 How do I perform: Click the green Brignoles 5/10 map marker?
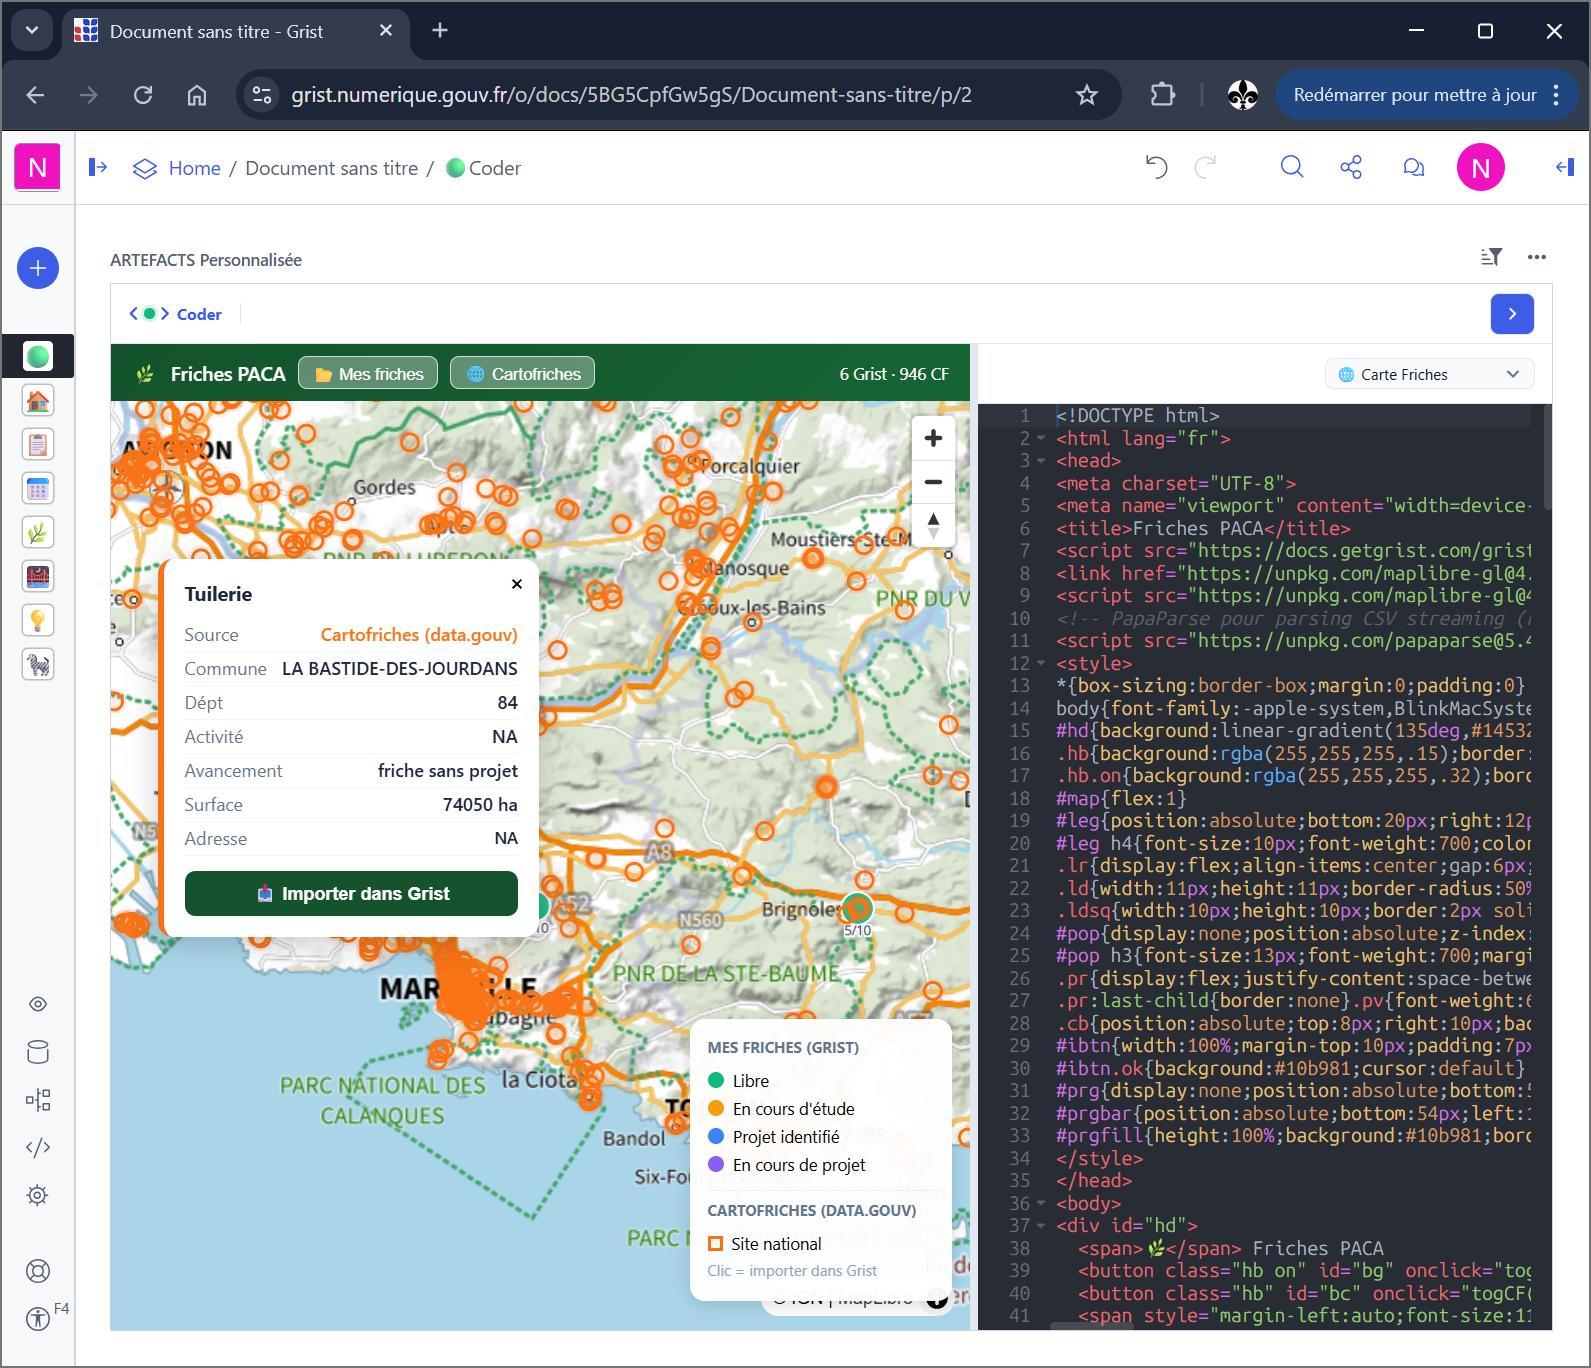tap(857, 908)
